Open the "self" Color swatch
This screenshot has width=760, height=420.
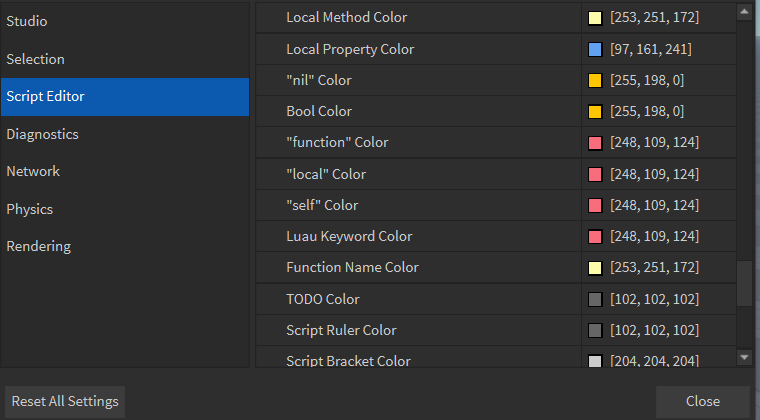595,205
